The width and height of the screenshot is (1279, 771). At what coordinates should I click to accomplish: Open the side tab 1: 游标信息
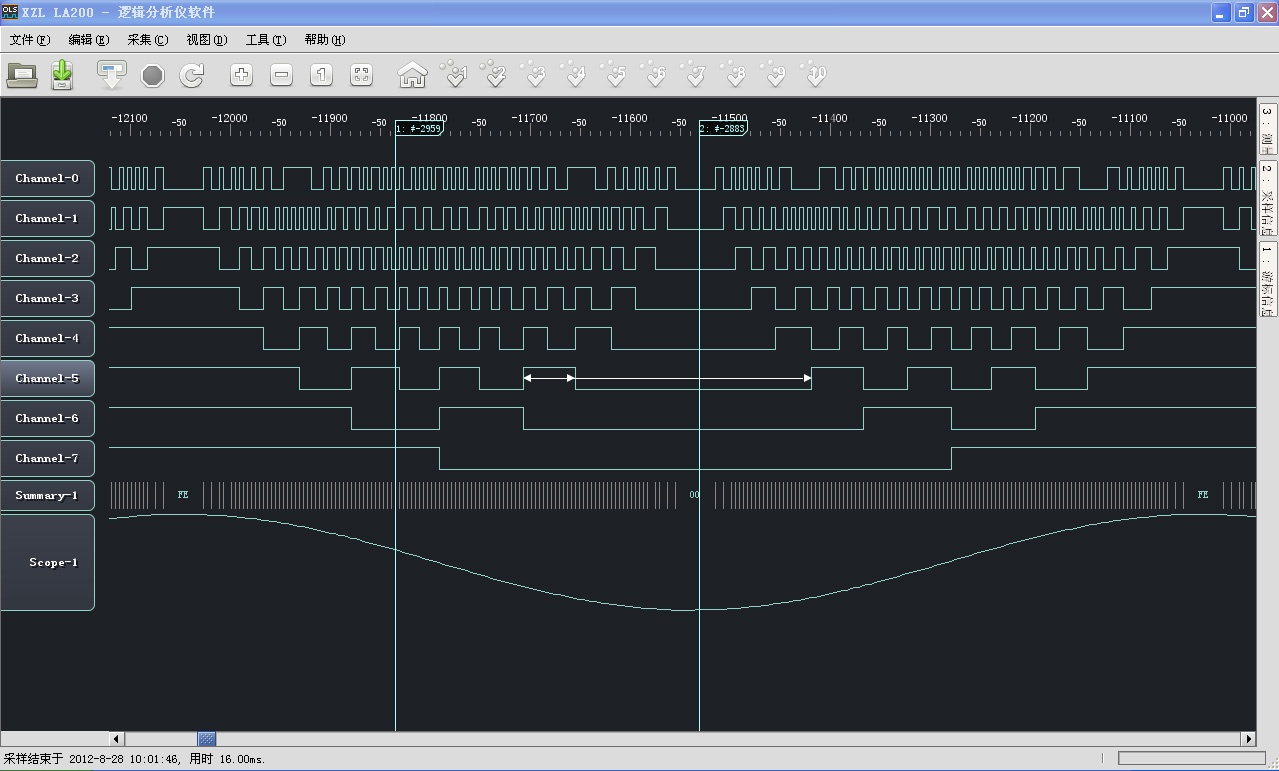coord(1267,281)
